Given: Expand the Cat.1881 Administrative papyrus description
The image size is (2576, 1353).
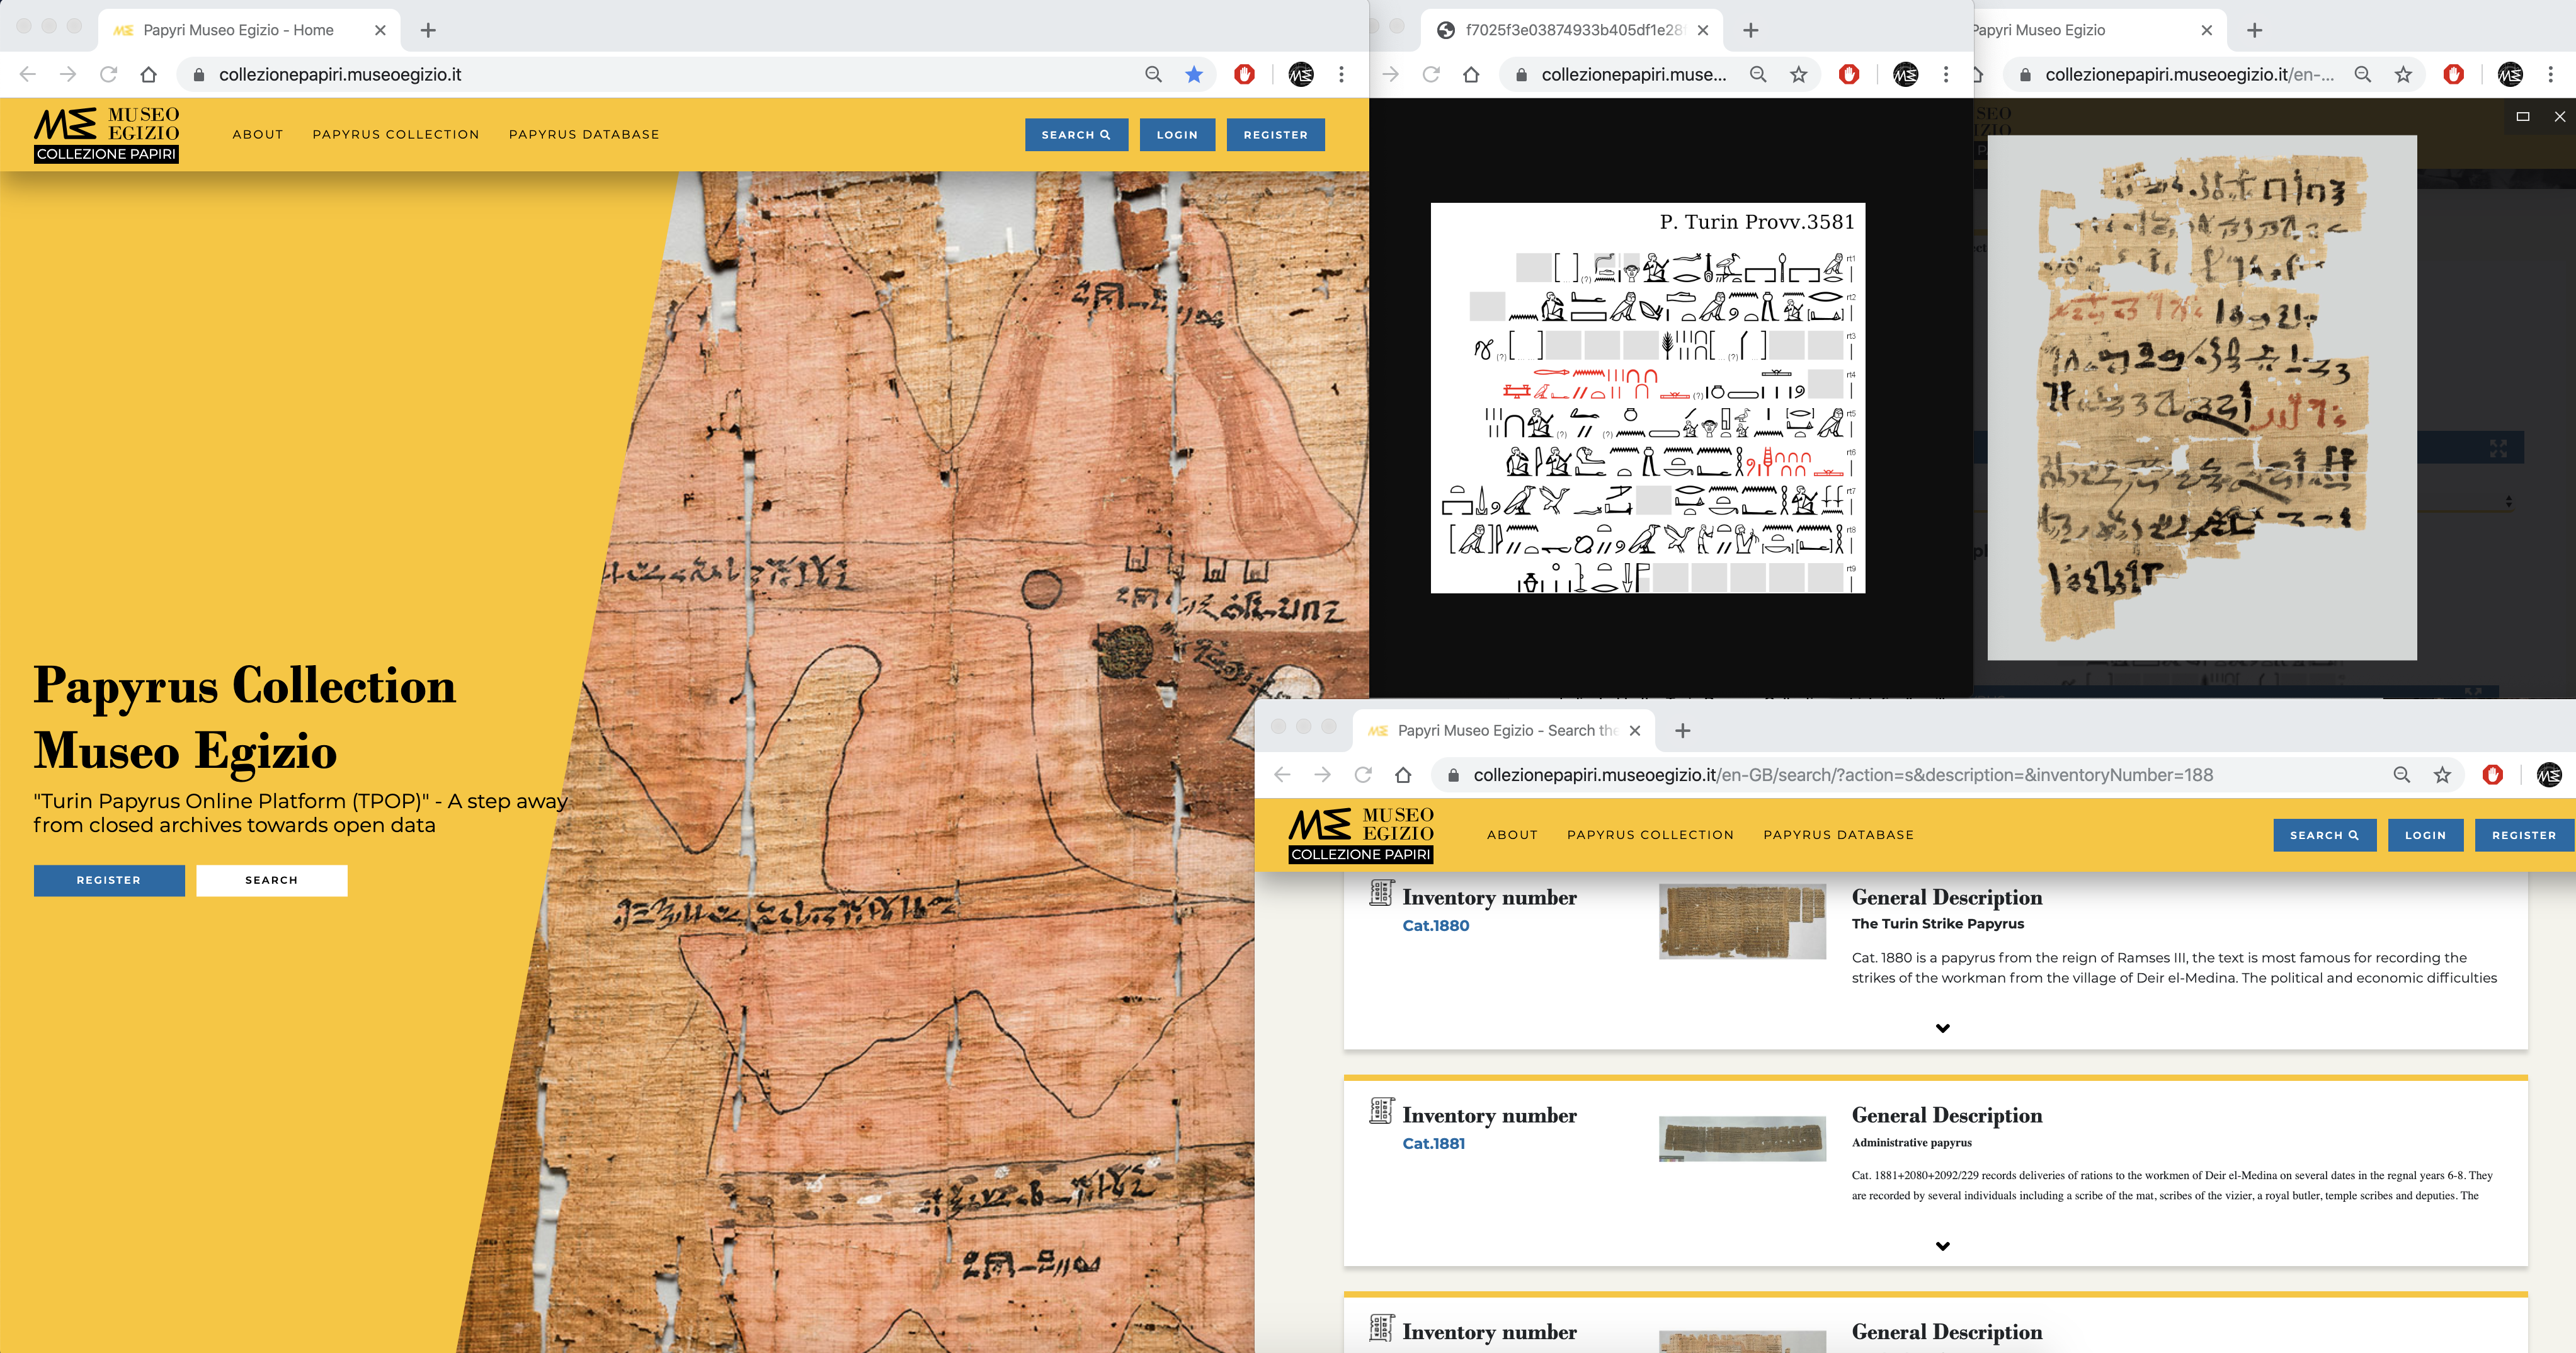Looking at the screenshot, I should click(1942, 1246).
